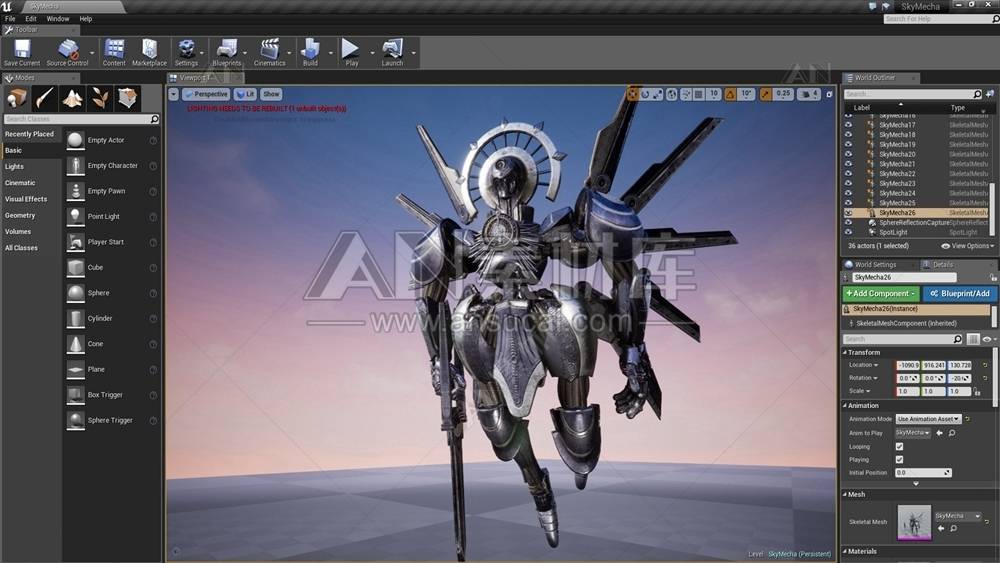Click the Build toolbar icon
1000x563 pixels.
(311, 52)
